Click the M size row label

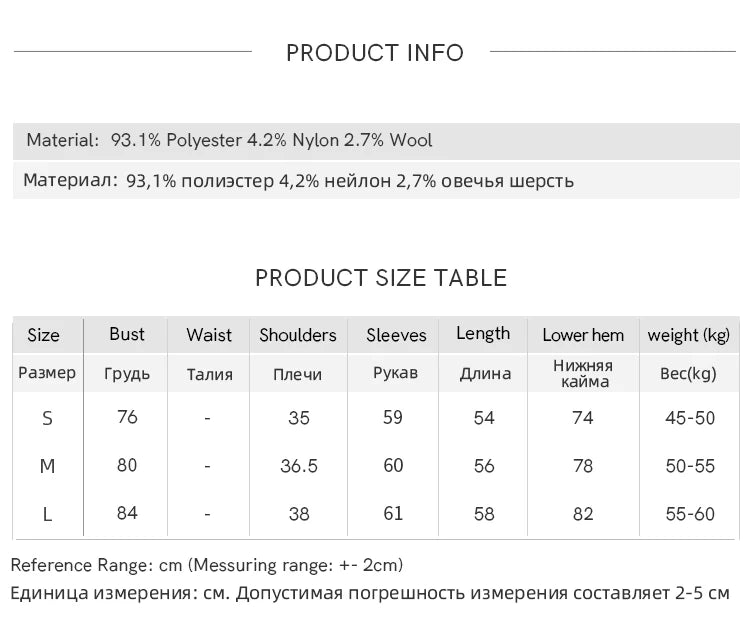(47, 466)
